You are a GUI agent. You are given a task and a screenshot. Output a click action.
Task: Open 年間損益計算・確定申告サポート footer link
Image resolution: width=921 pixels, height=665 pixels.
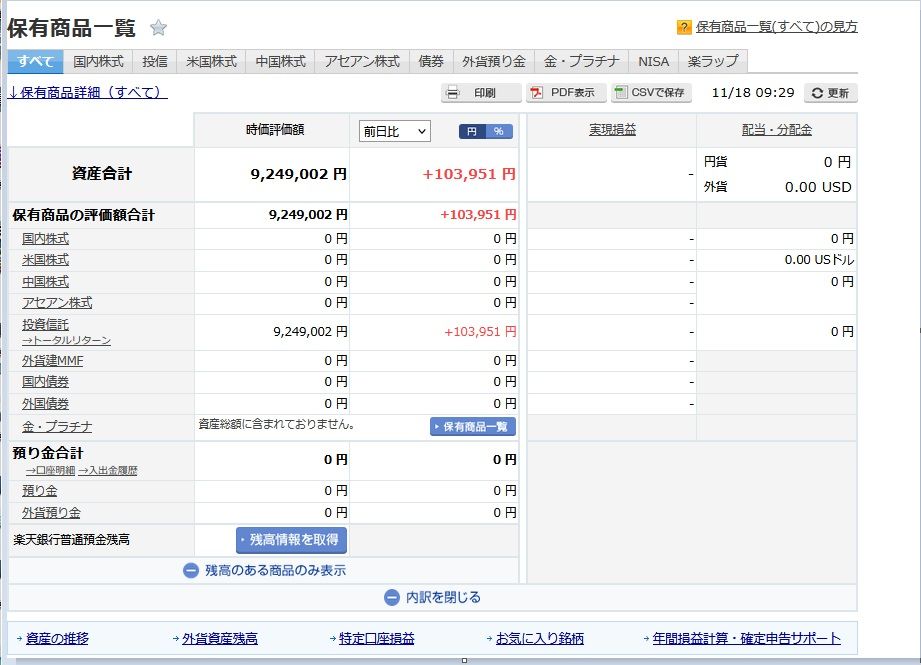coord(747,639)
